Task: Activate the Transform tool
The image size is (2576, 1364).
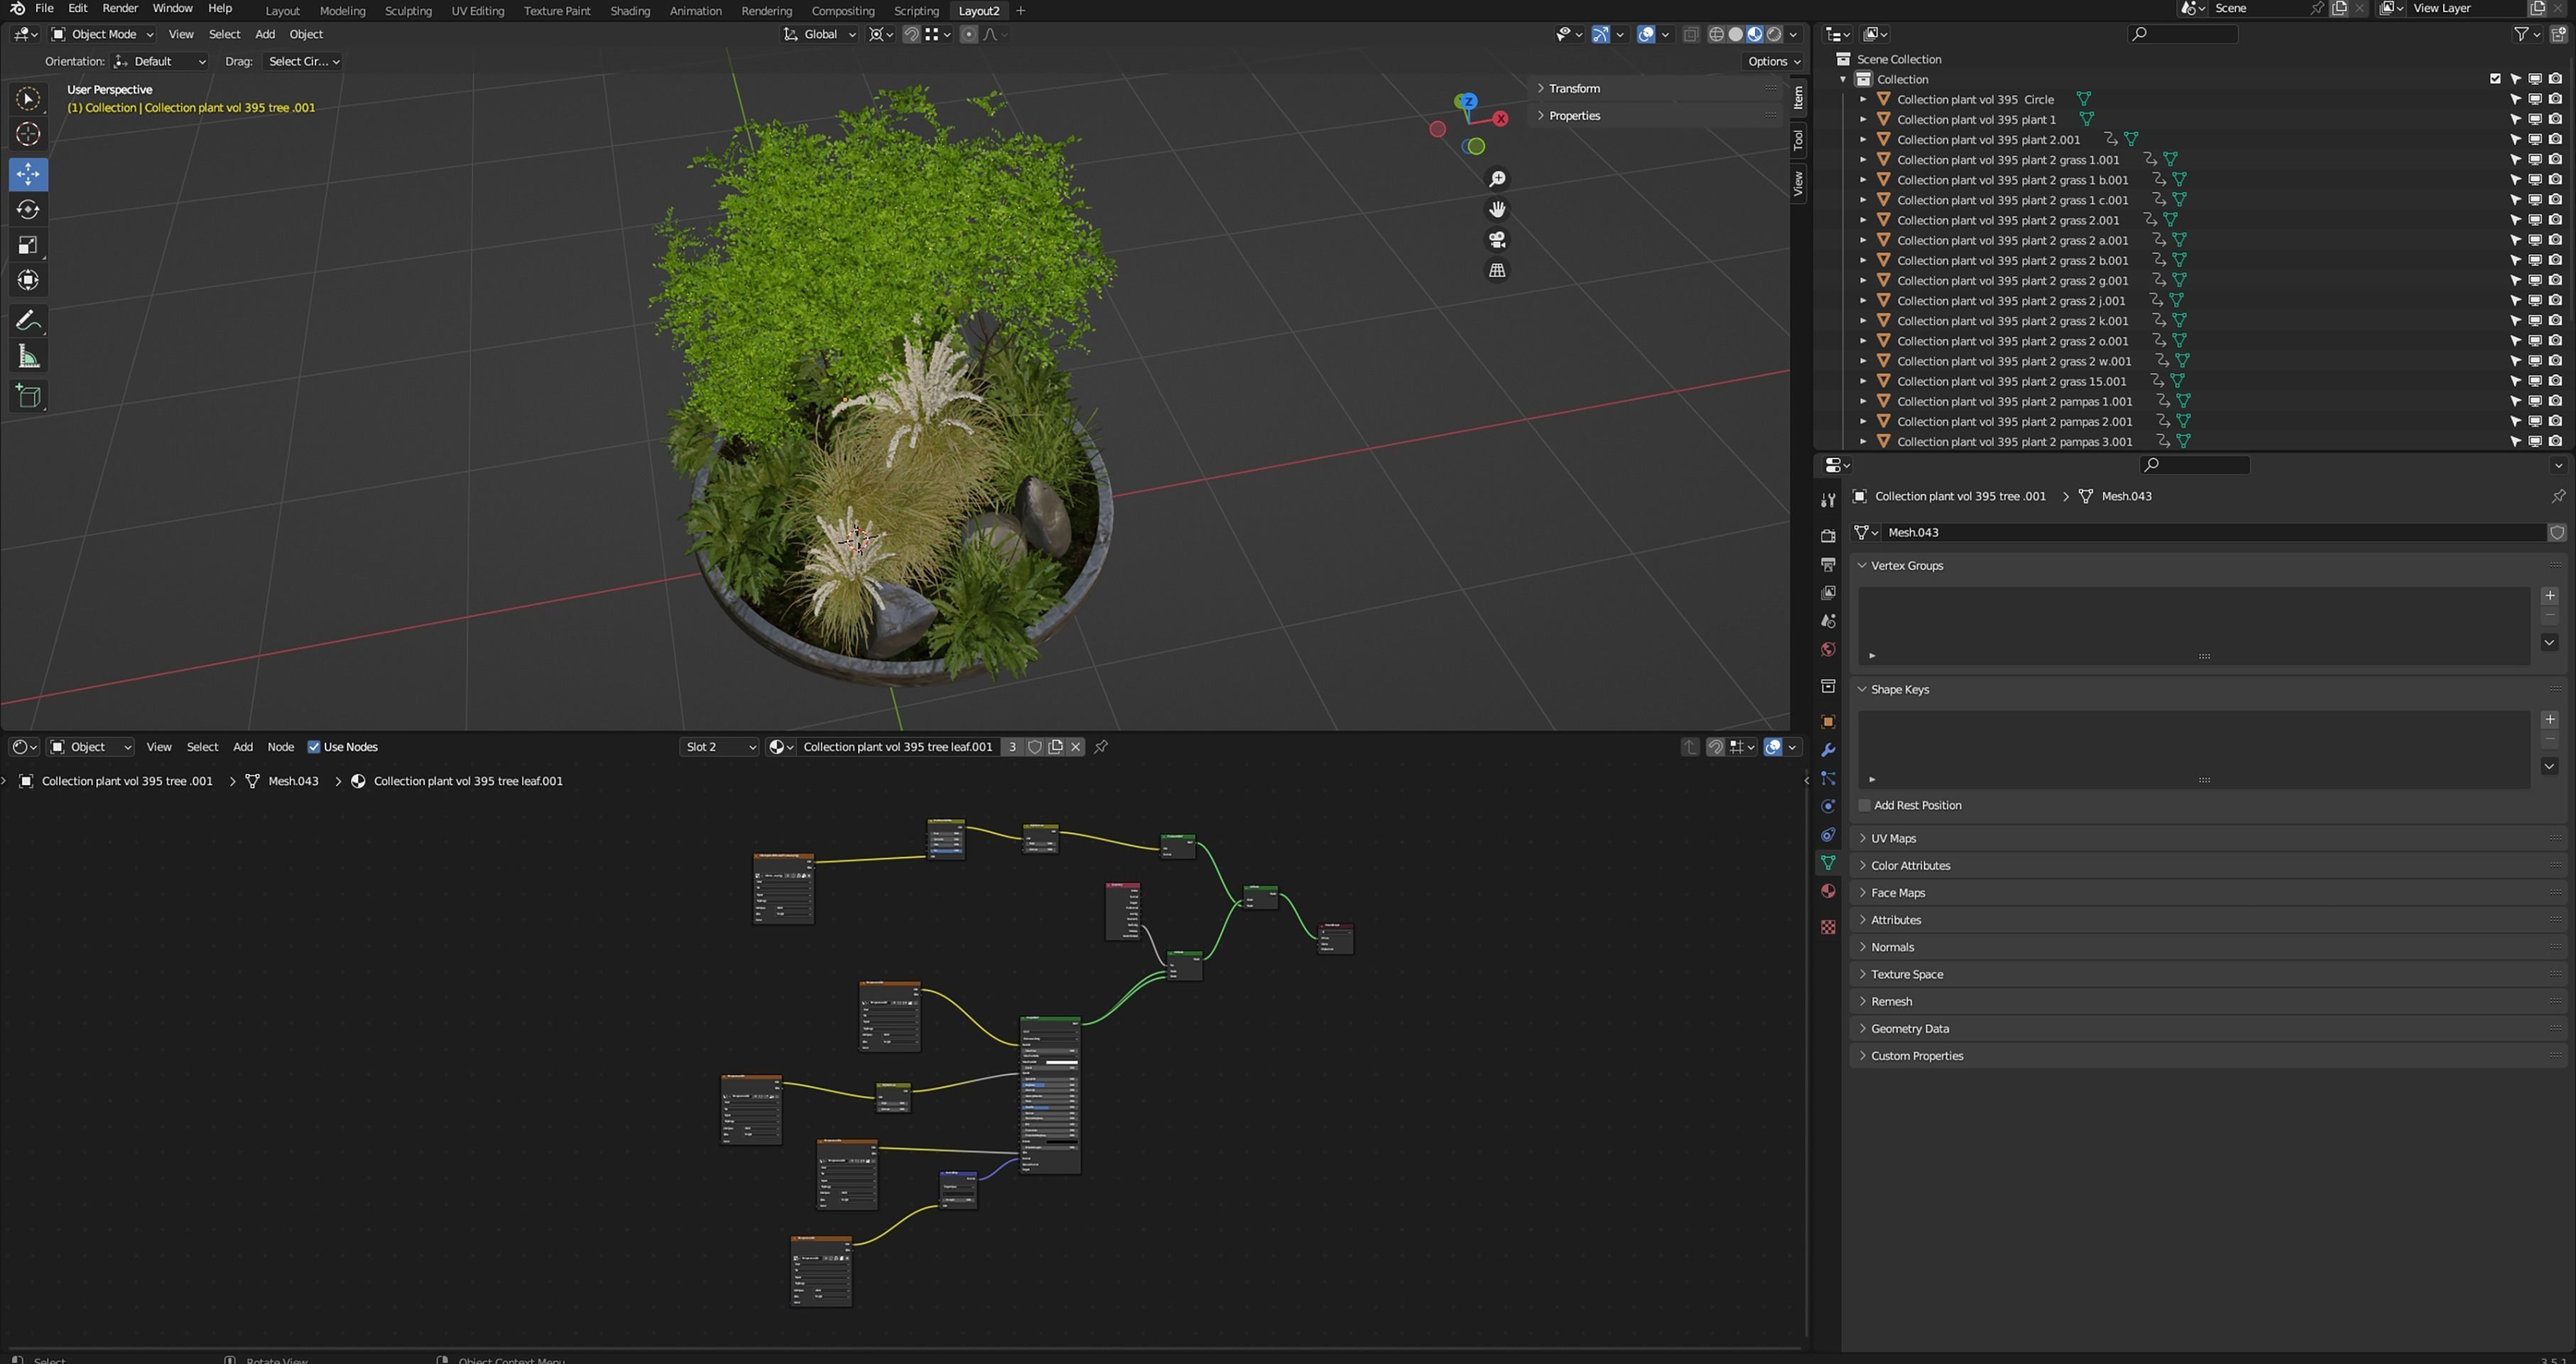Action: point(28,281)
